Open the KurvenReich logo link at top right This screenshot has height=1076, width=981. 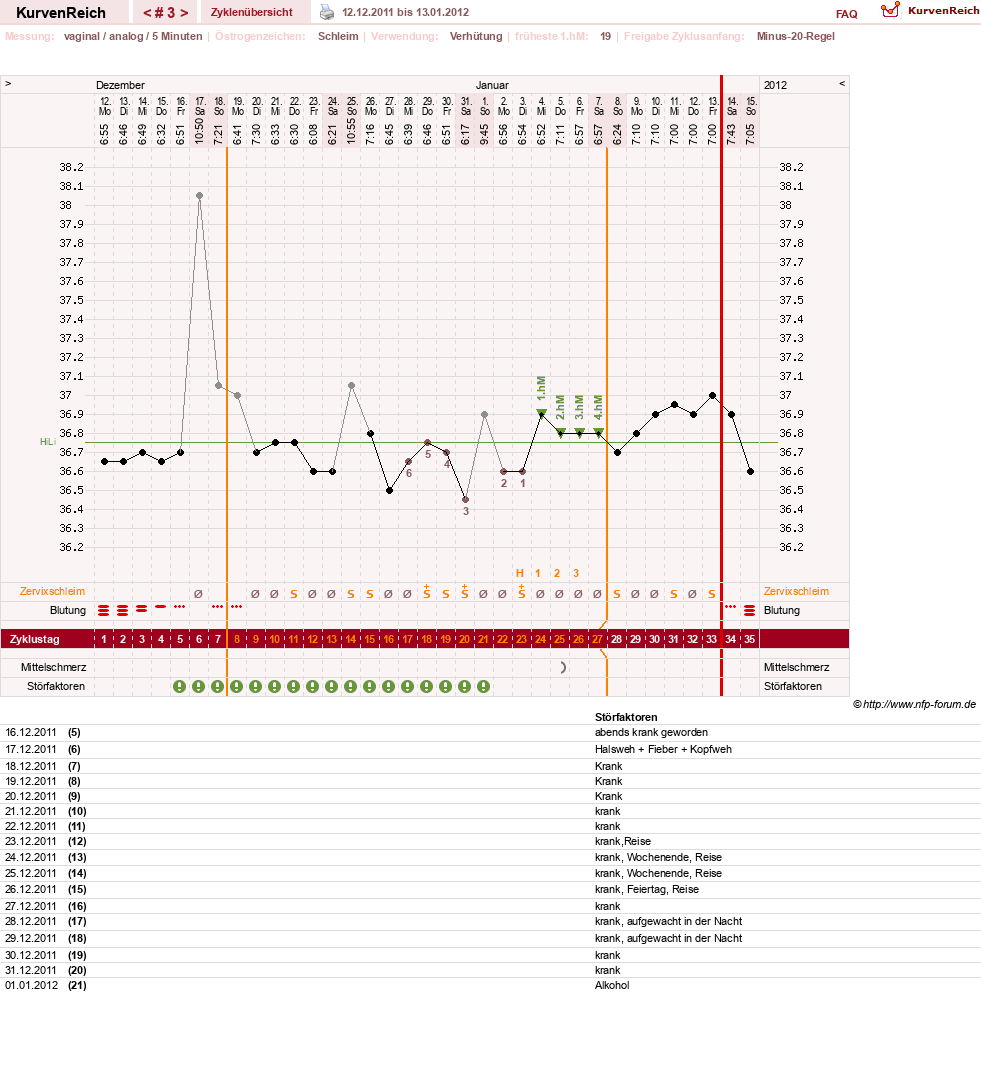coord(930,10)
